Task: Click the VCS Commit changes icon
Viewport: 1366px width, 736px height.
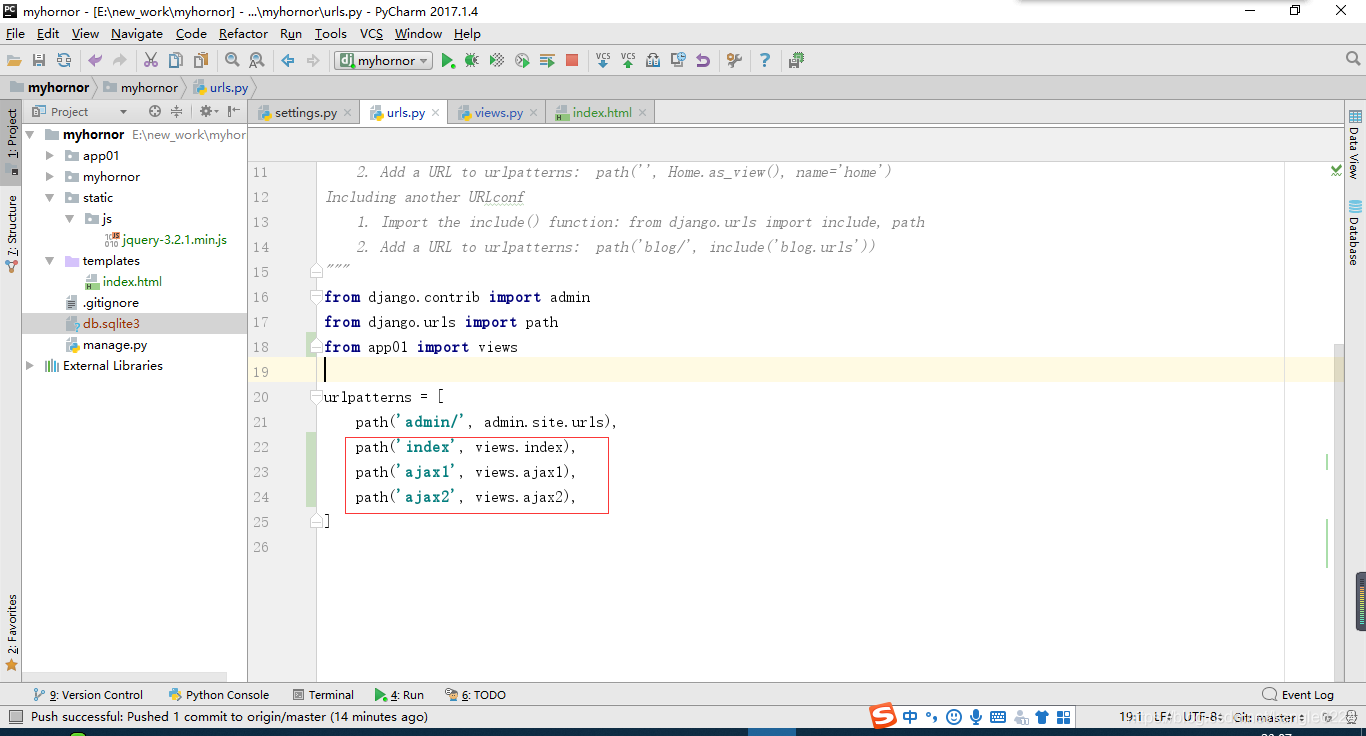Action: (x=628, y=61)
